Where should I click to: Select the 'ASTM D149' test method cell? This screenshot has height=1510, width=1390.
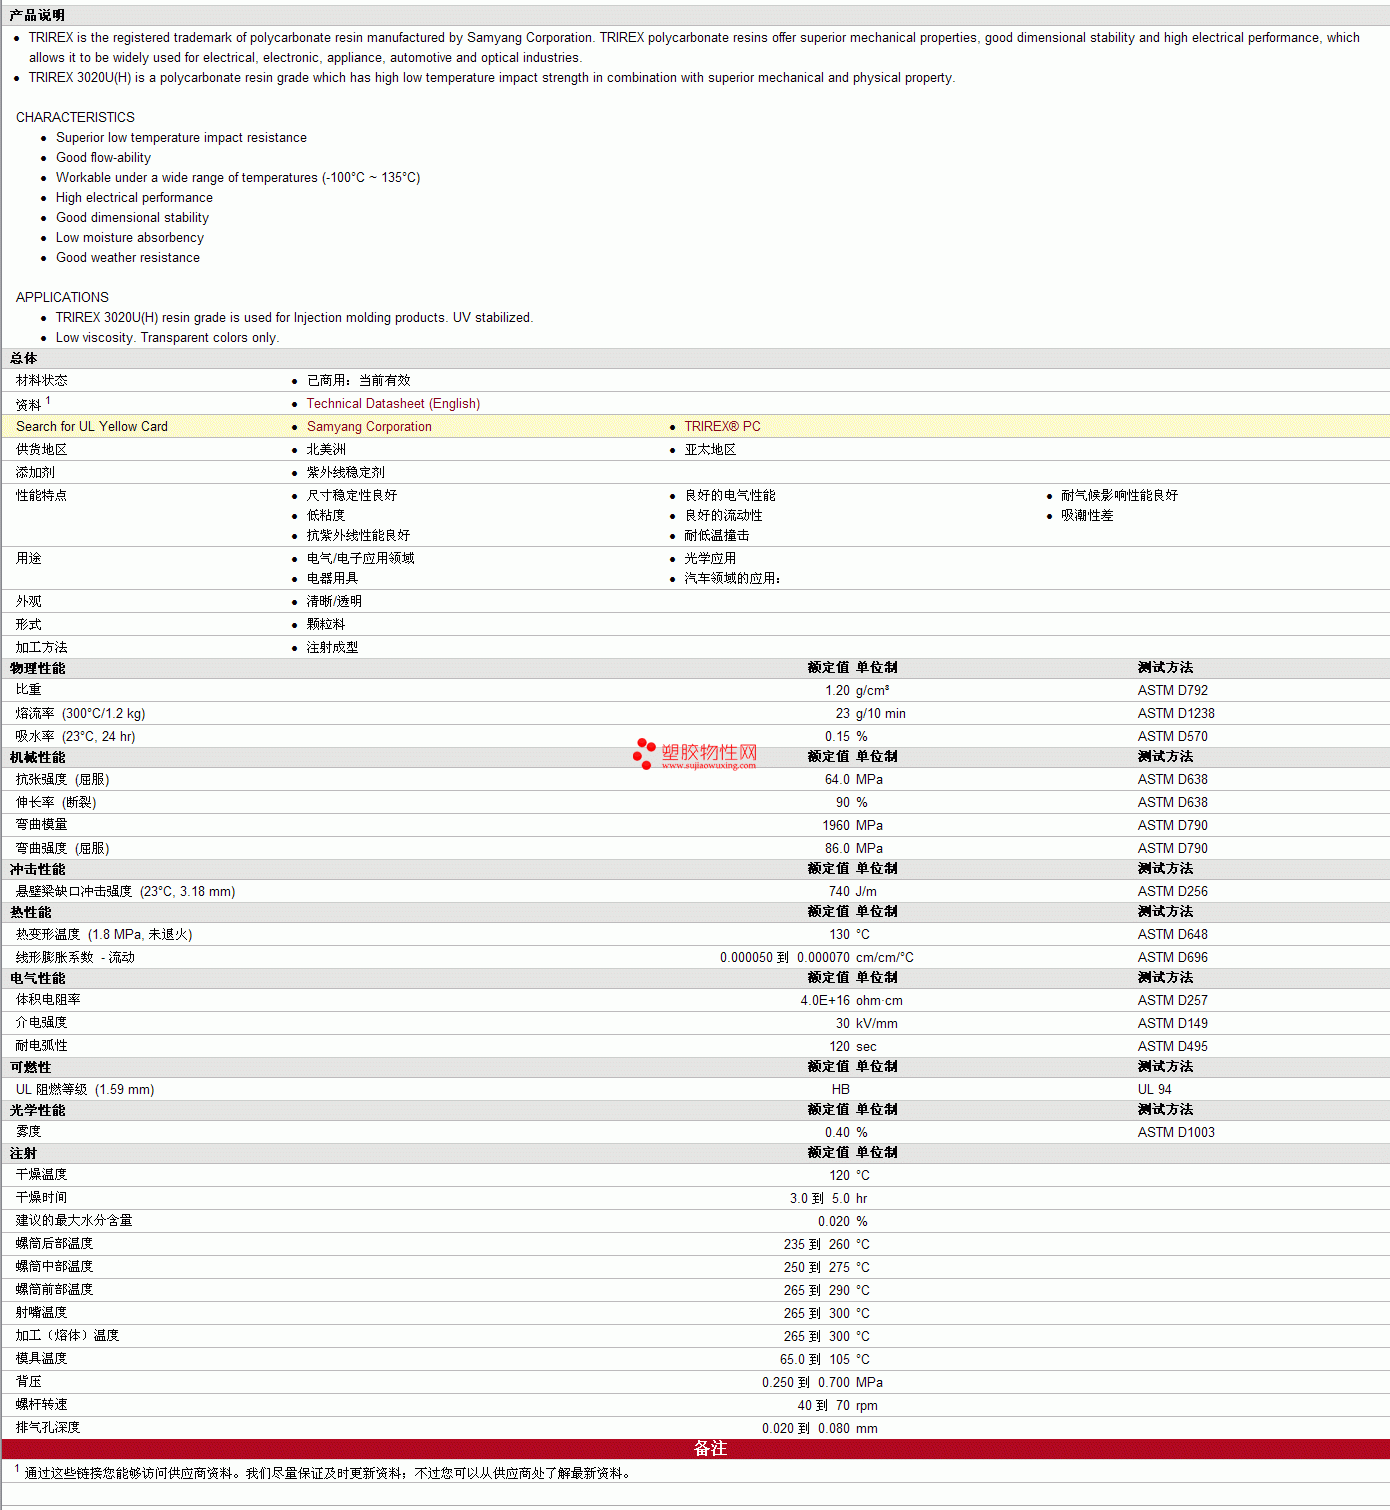click(x=1172, y=1024)
